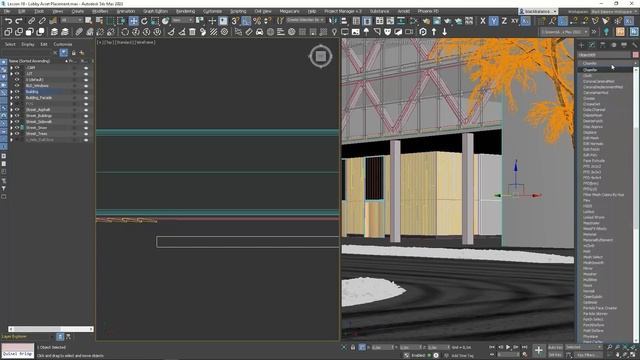Open the Rendering menu

click(185, 11)
